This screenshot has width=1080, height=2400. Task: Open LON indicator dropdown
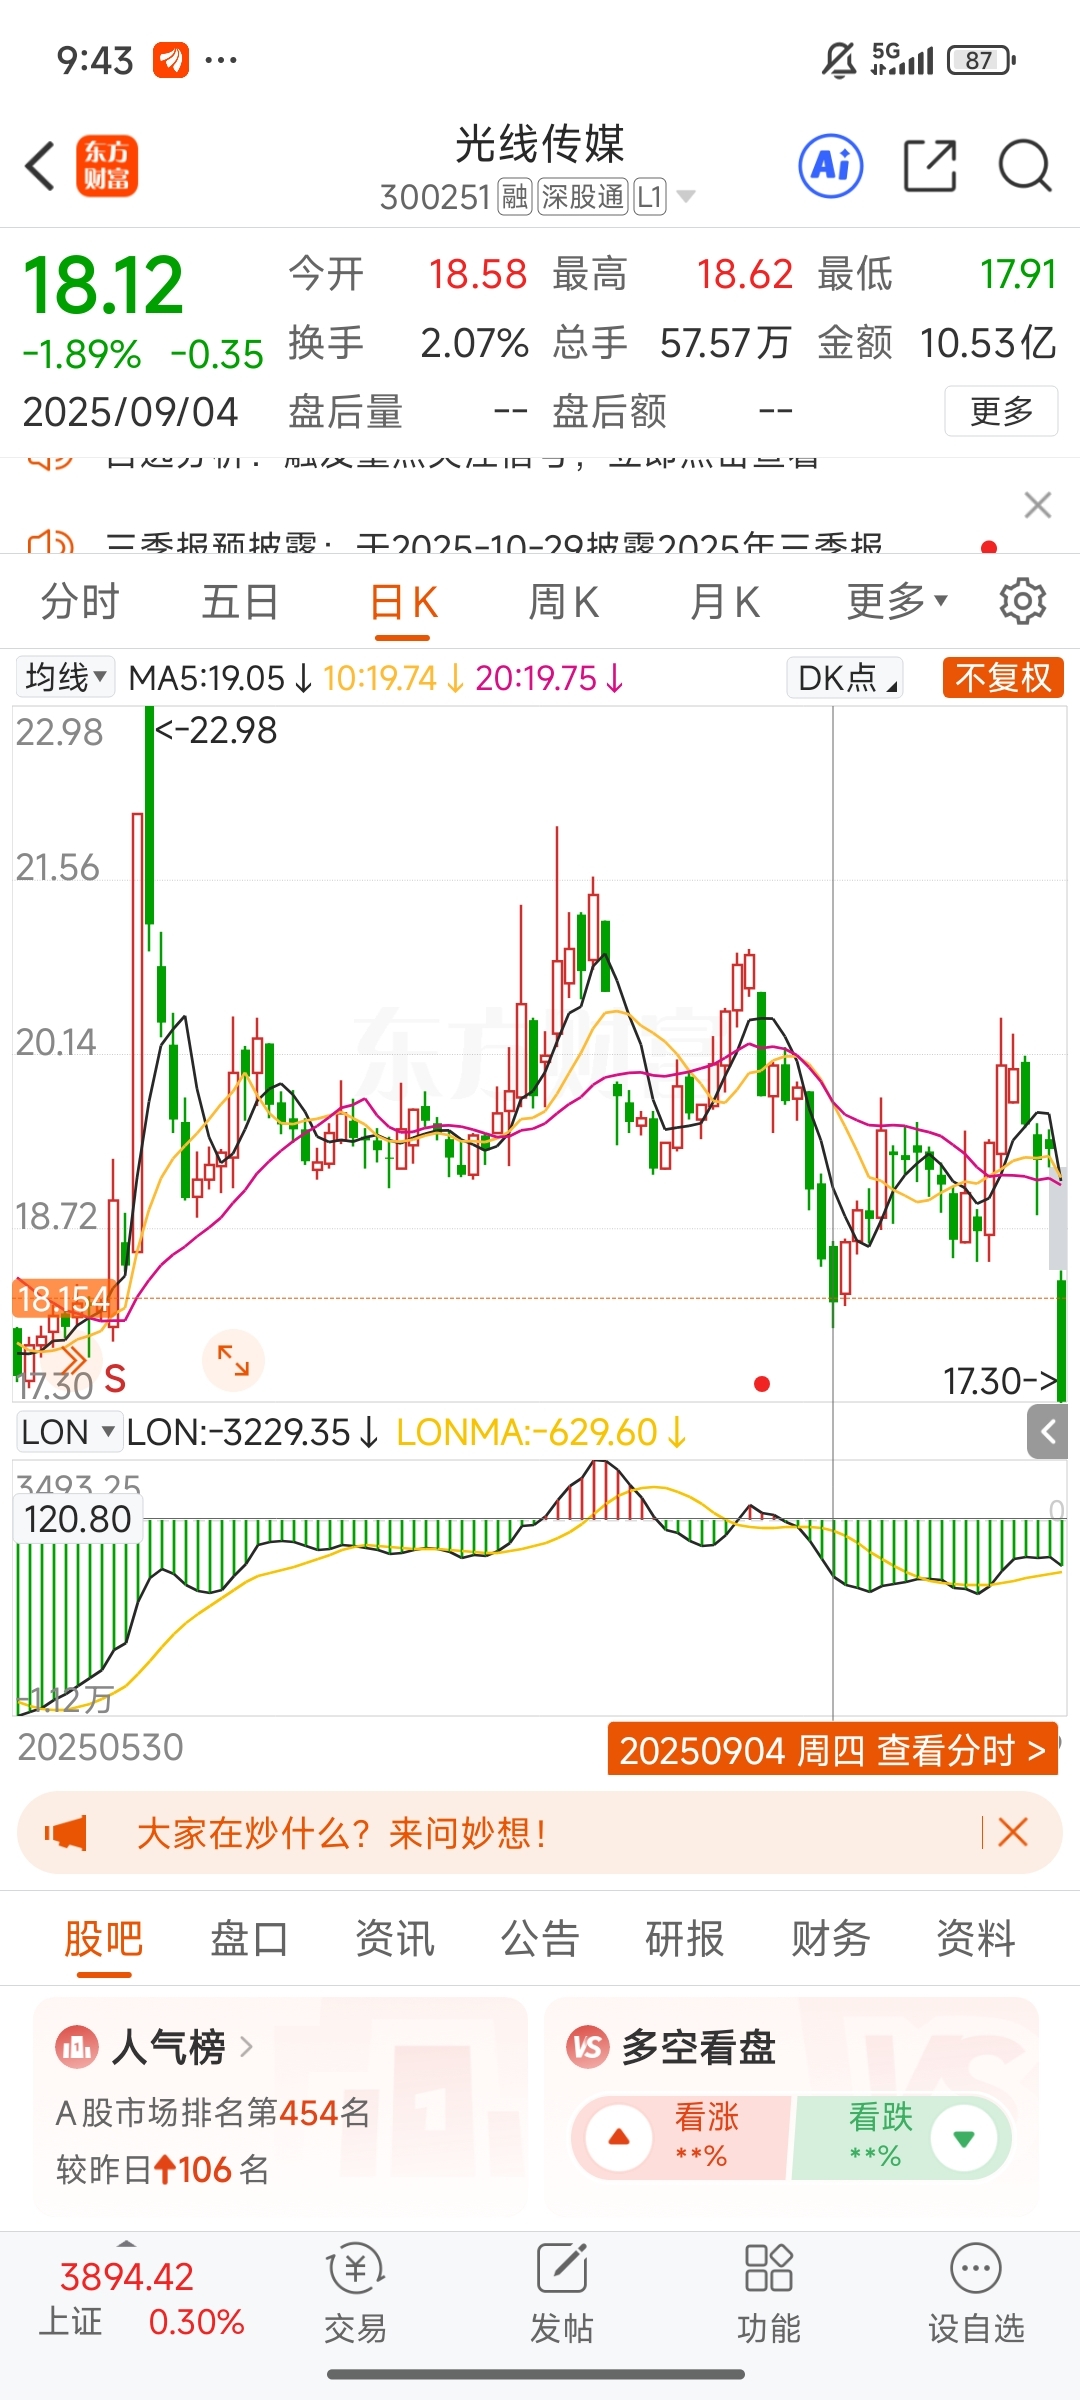tap(68, 1432)
